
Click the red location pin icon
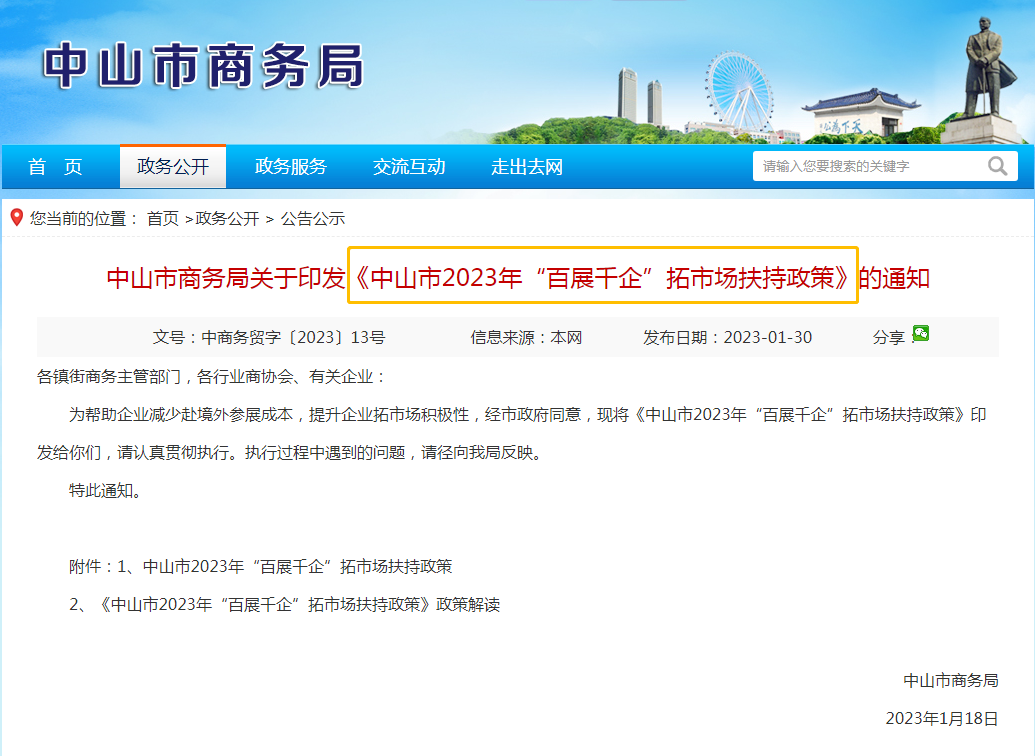pyautogui.click(x=15, y=218)
